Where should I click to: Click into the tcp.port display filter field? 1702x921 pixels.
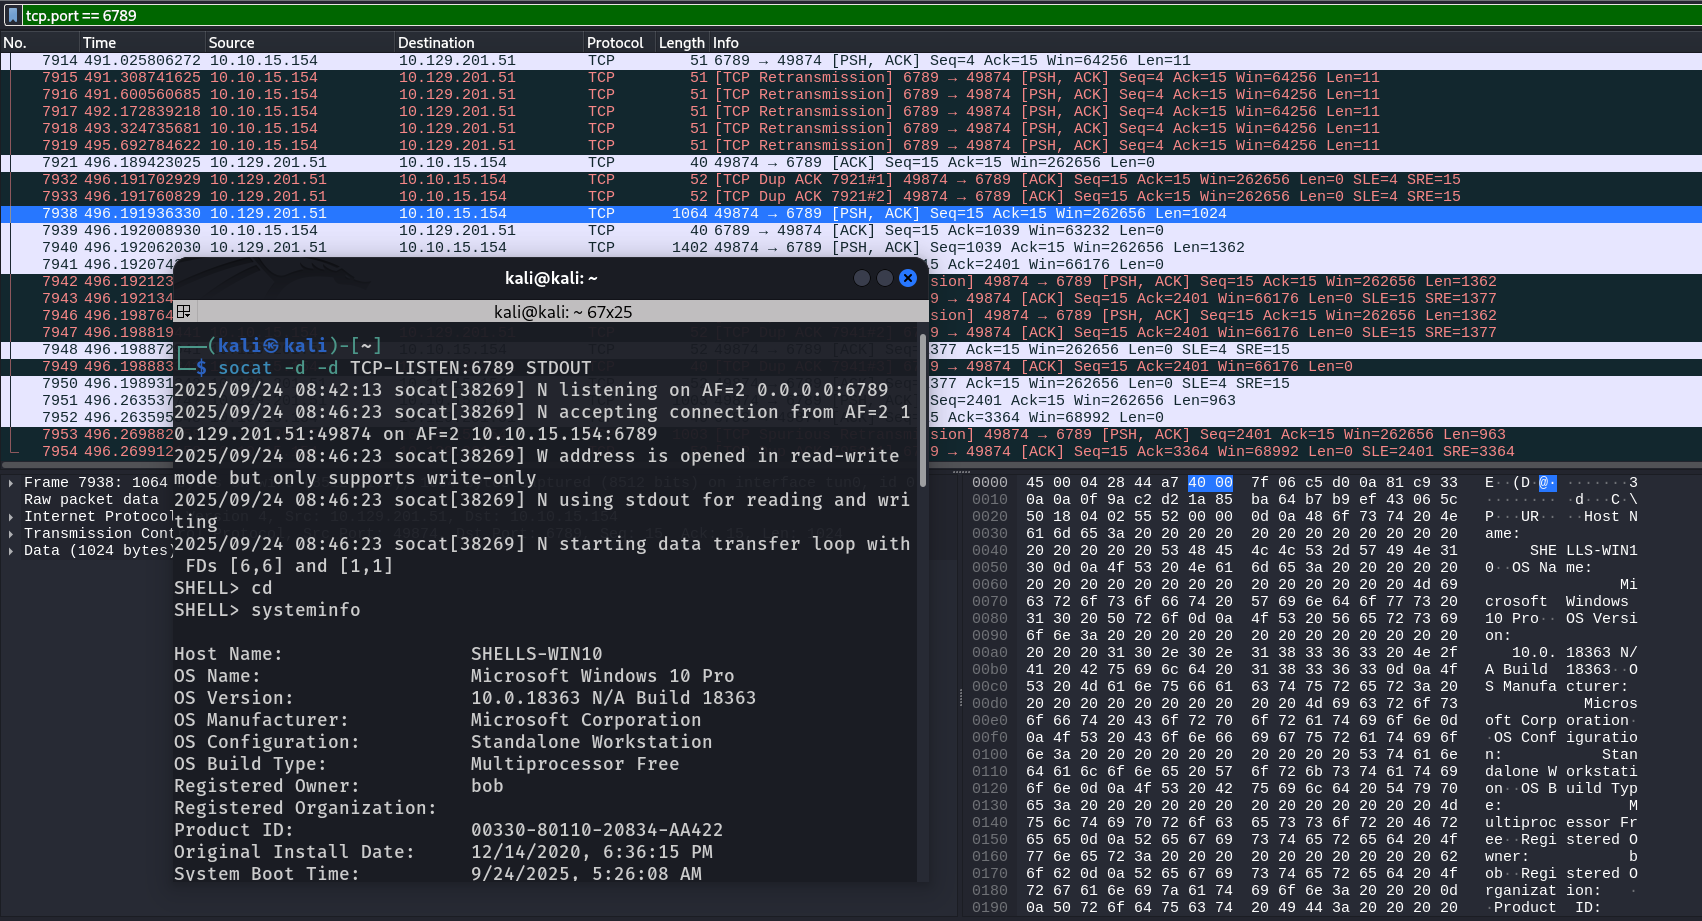800,15
